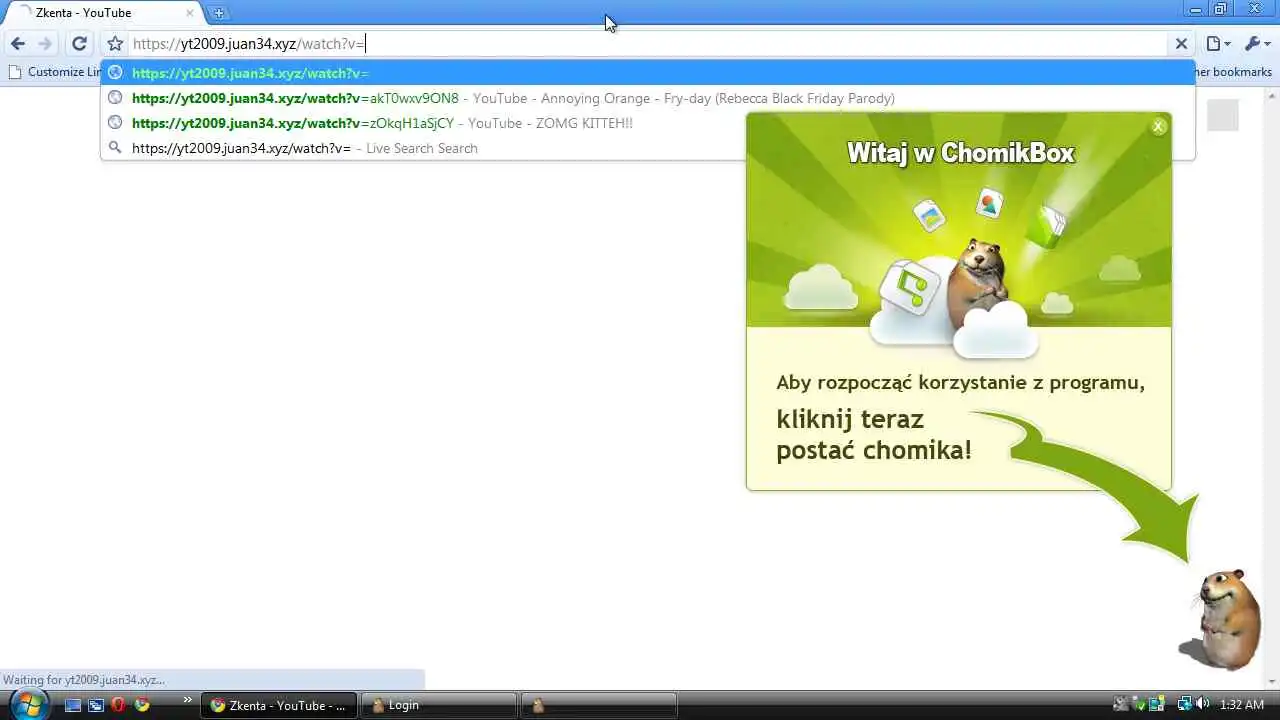Image resolution: width=1280 pixels, height=720 pixels.
Task: Click the 1:32 AM system clock
Action: [x=1242, y=705]
